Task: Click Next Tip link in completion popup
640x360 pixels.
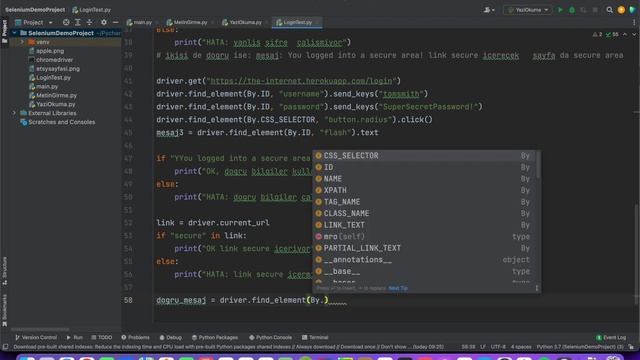Action: click(x=398, y=288)
